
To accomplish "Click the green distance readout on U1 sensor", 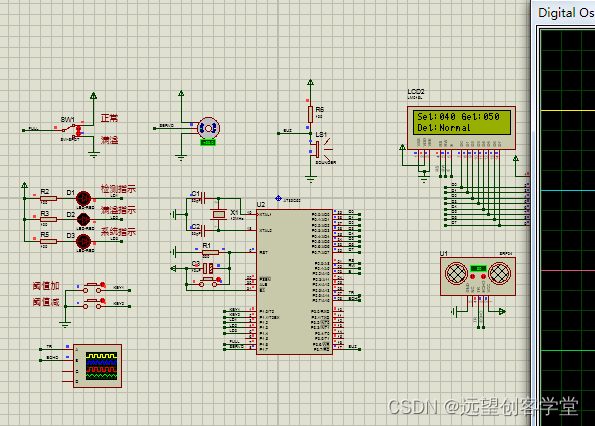I will (x=478, y=268).
